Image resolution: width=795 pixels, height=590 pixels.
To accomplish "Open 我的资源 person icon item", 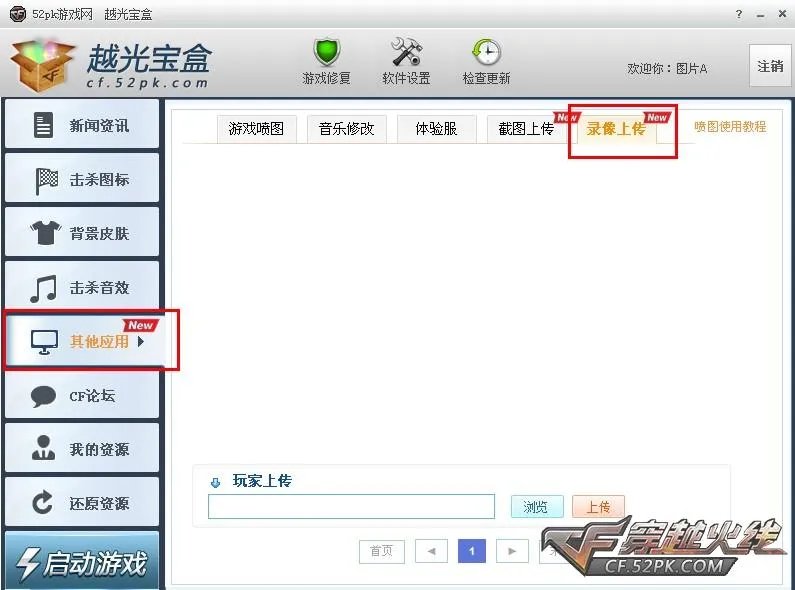I will coord(82,449).
